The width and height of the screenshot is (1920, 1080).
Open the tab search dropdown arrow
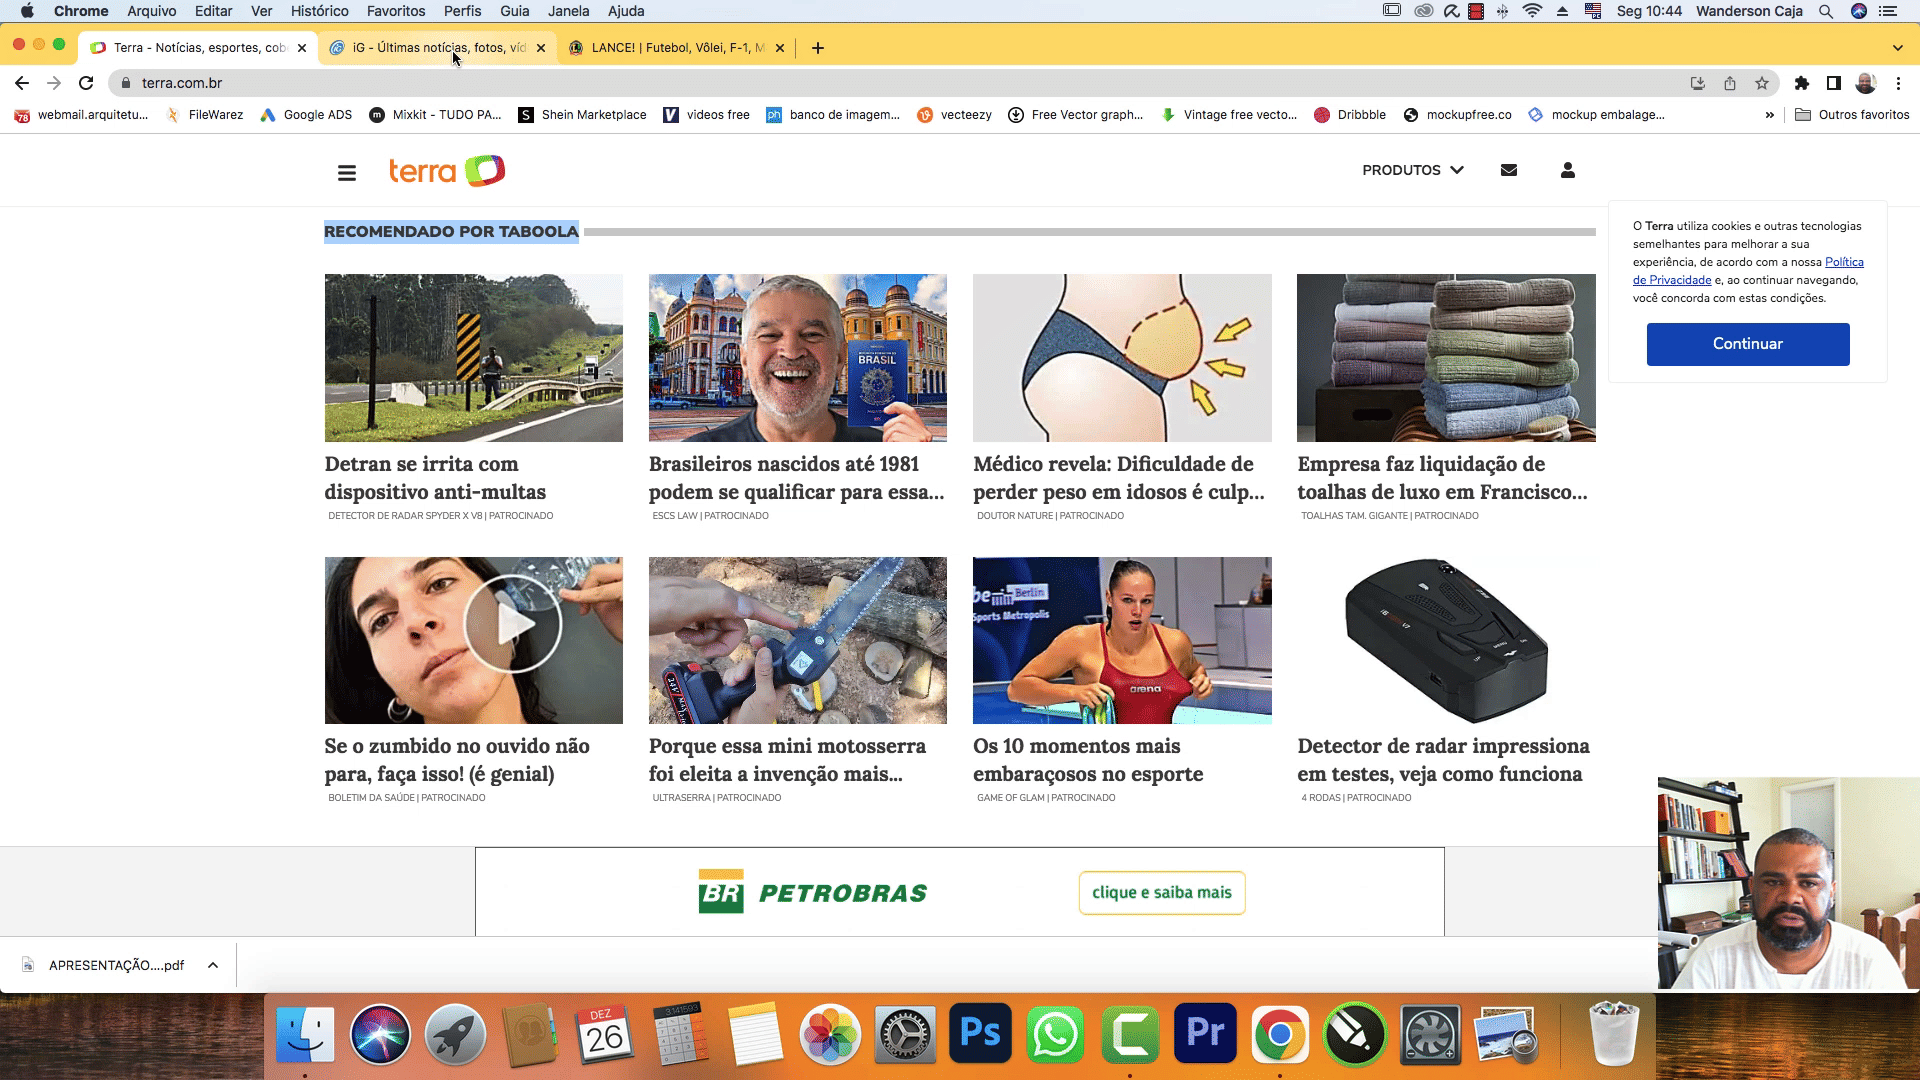1897,48
